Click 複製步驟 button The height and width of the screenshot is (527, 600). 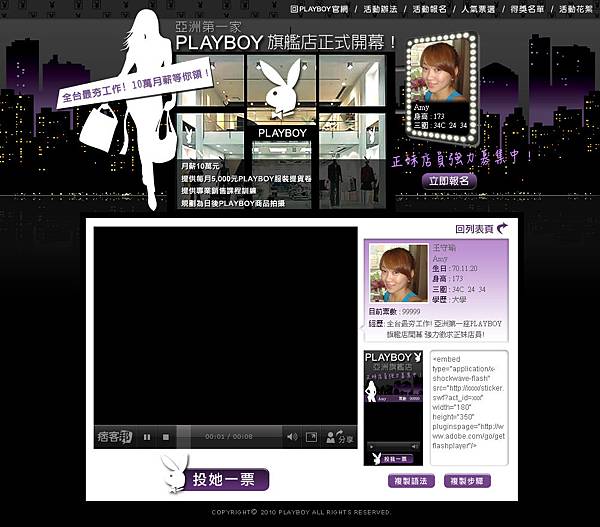467,481
